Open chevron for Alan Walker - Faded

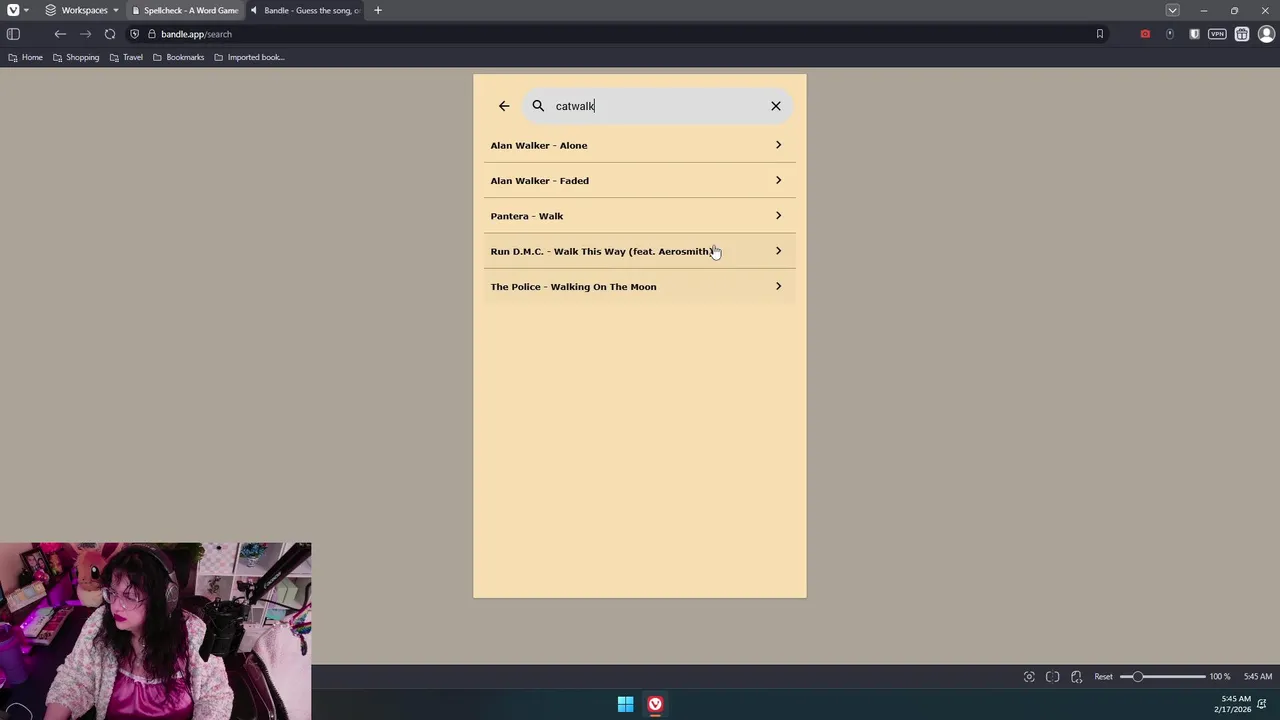tap(778, 181)
